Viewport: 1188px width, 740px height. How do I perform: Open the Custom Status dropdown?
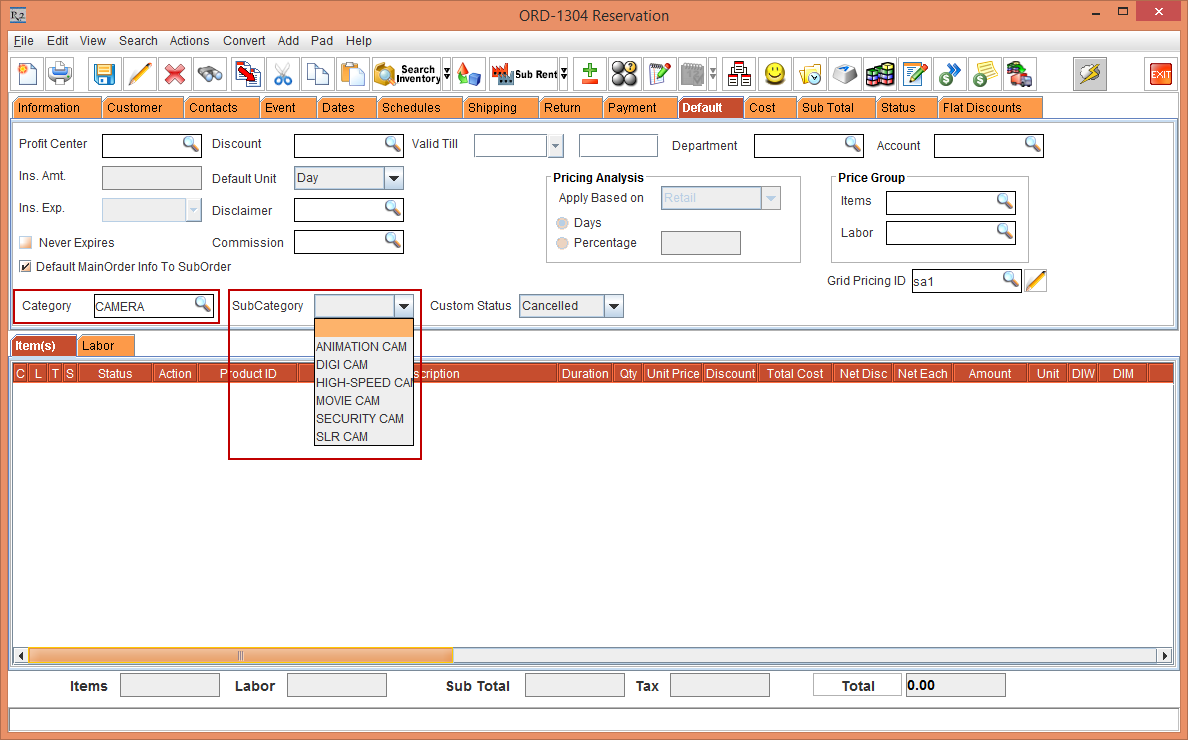tap(614, 306)
